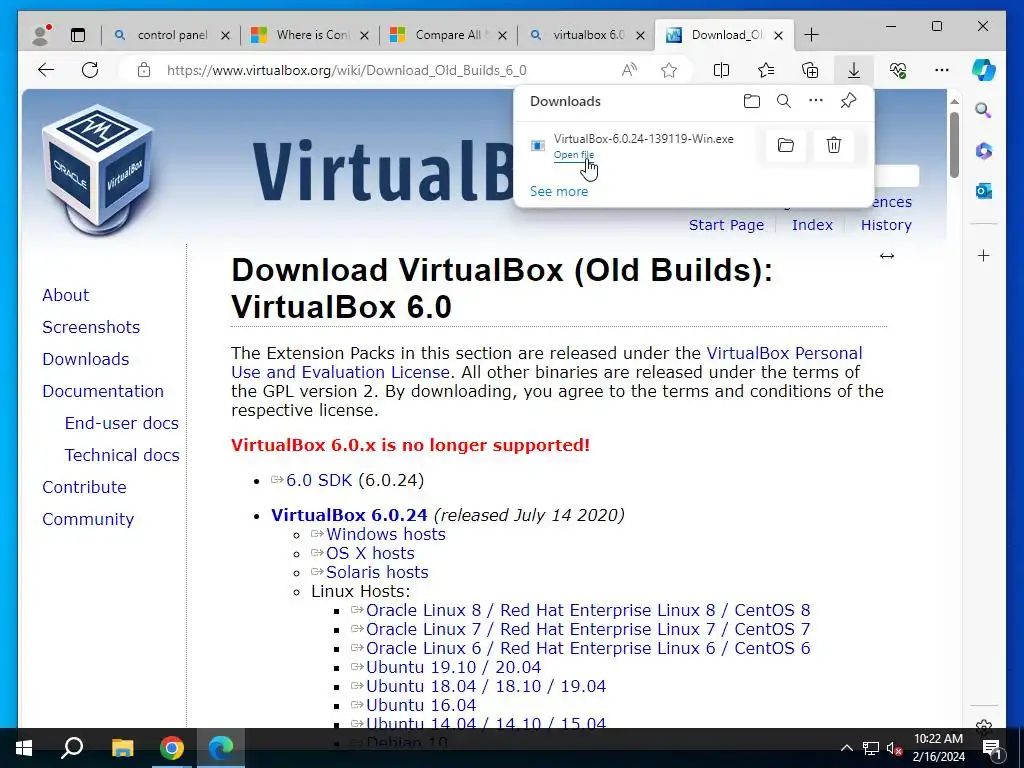Open About in the left navigation

[x=65, y=295]
